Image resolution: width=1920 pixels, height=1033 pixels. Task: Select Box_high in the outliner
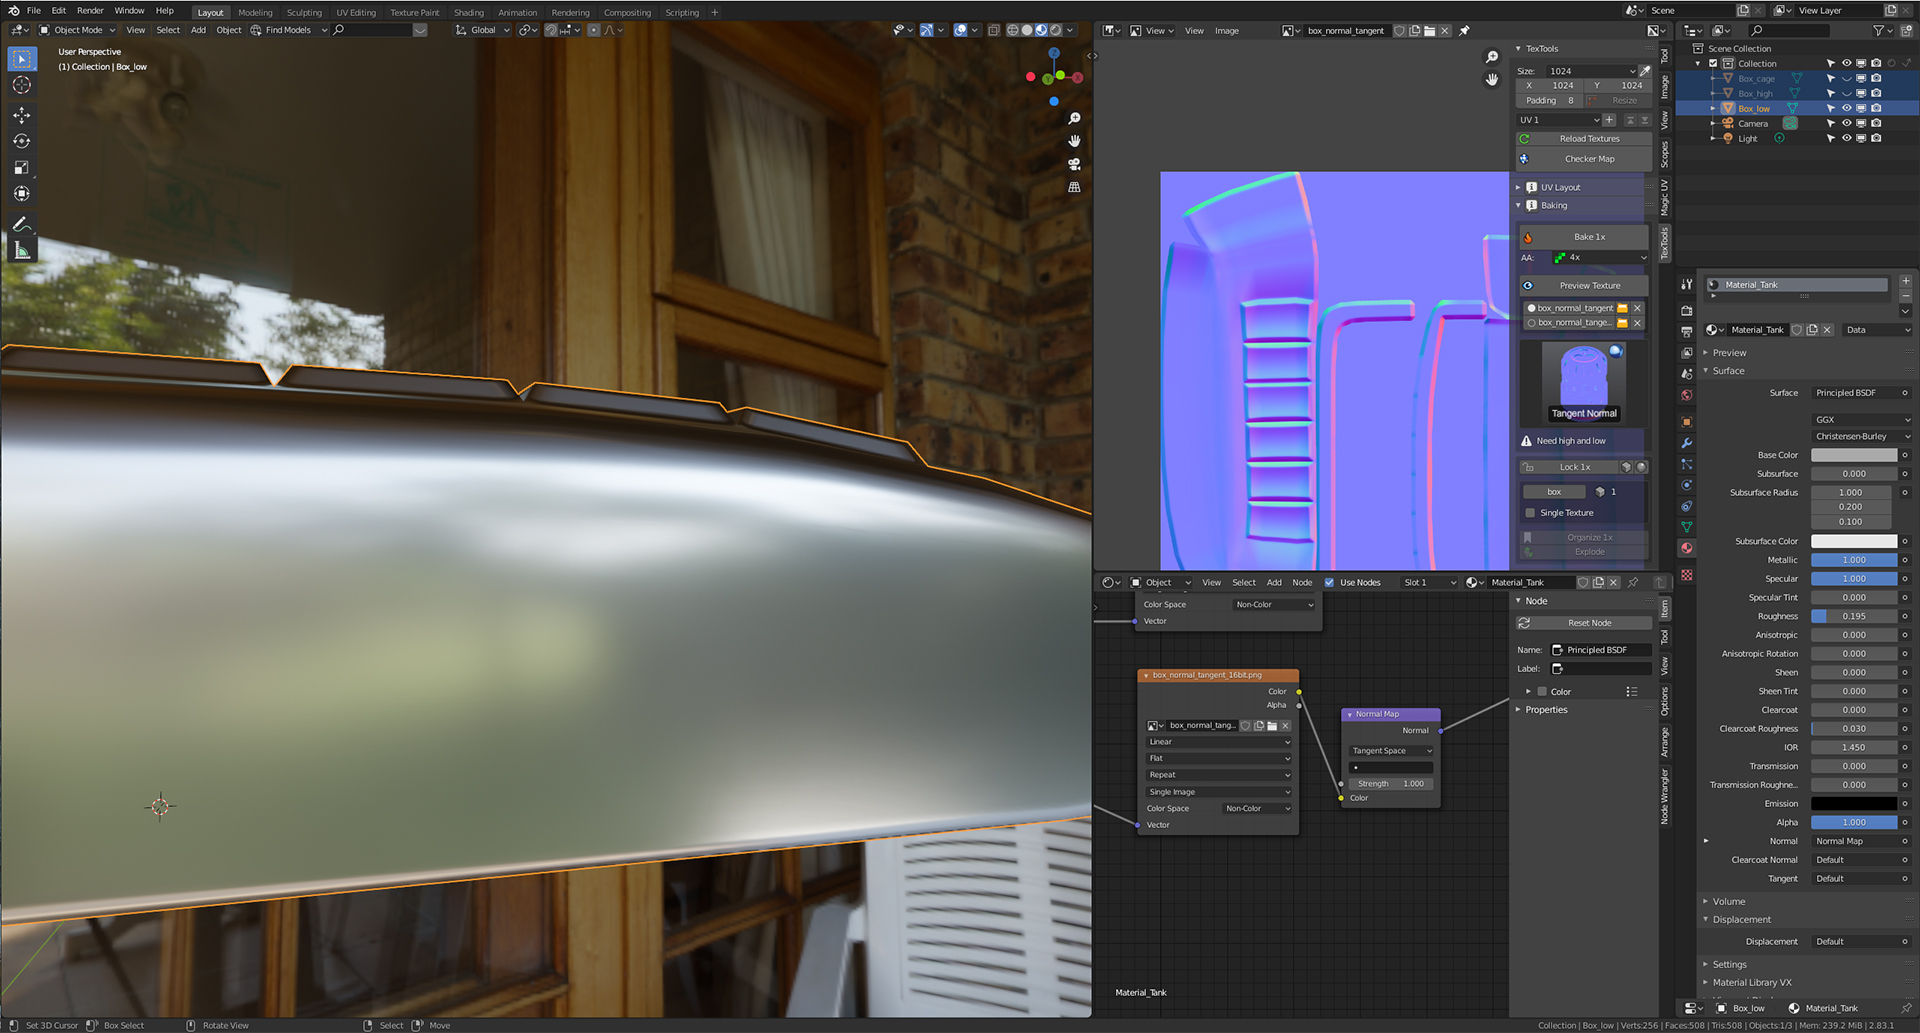click(x=1754, y=93)
